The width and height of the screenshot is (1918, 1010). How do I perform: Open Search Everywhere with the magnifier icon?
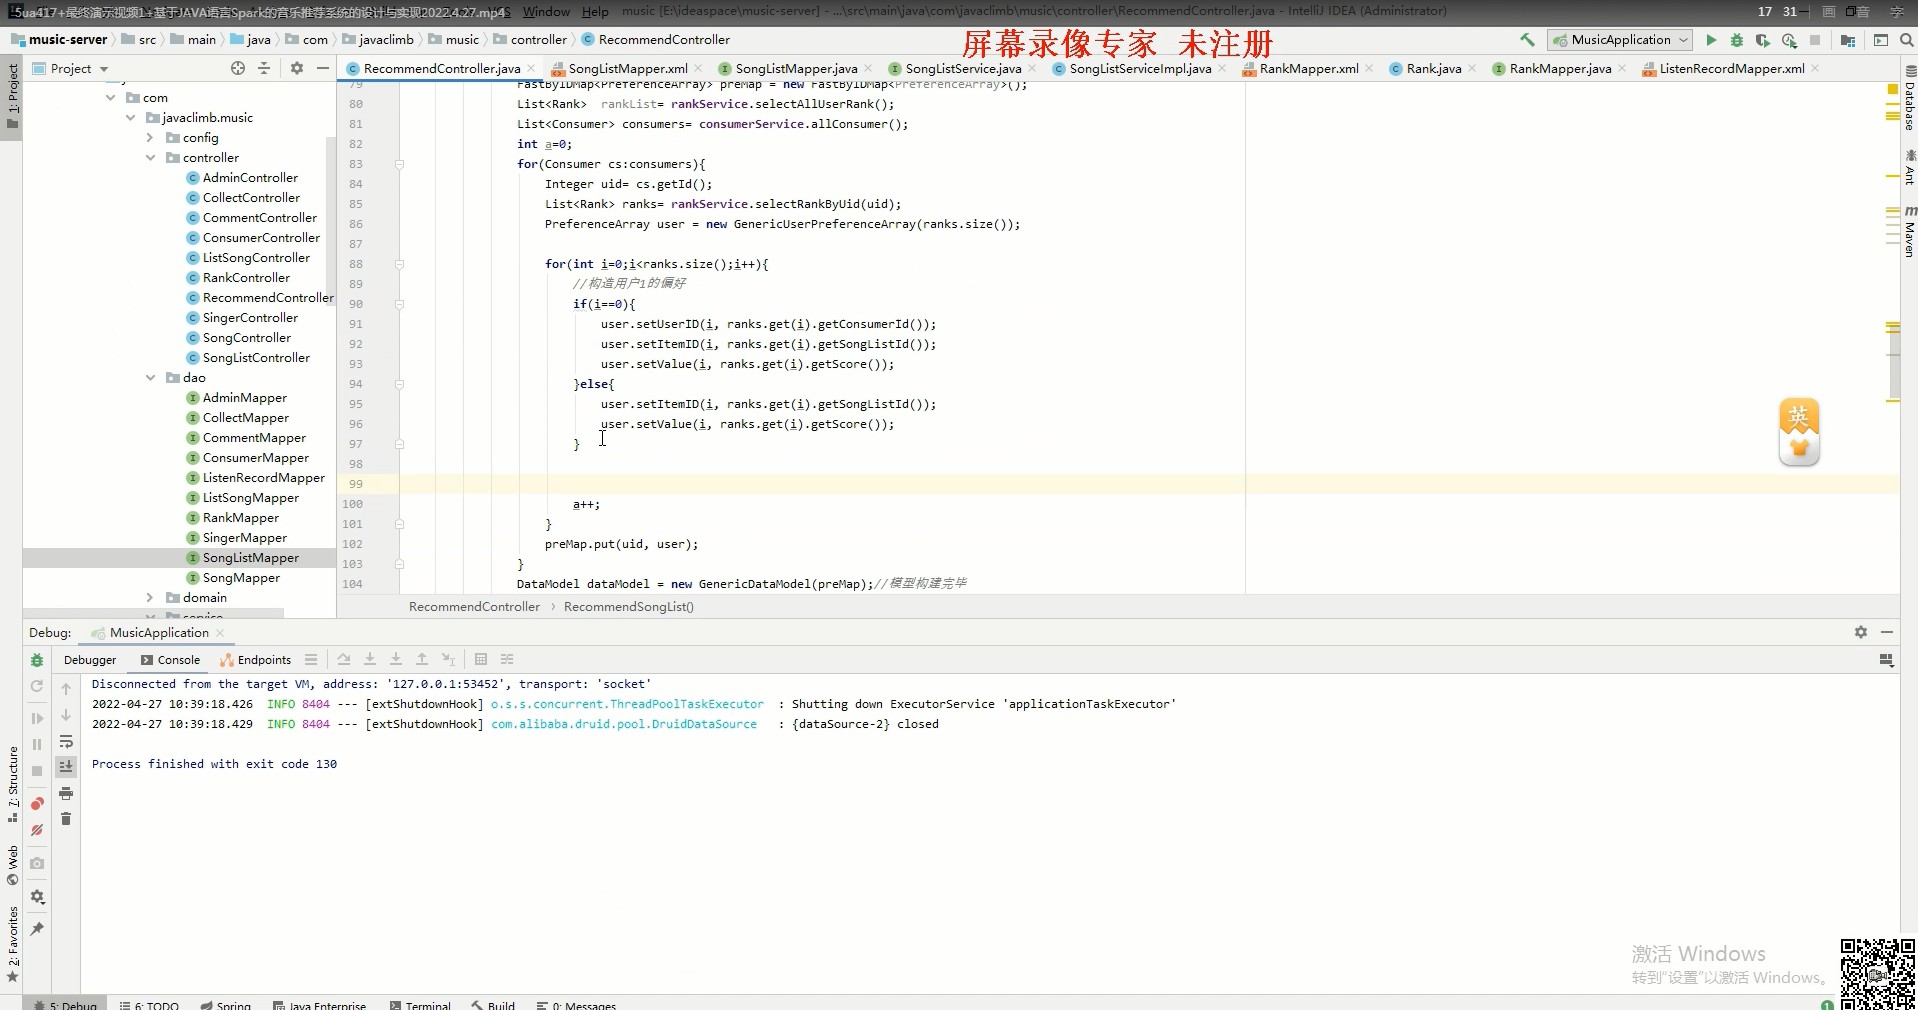click(1908, 40)
